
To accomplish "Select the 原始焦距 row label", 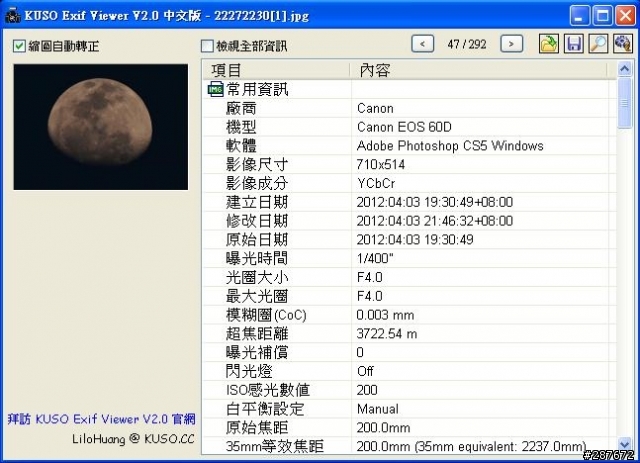I will [x=257, y=427].
